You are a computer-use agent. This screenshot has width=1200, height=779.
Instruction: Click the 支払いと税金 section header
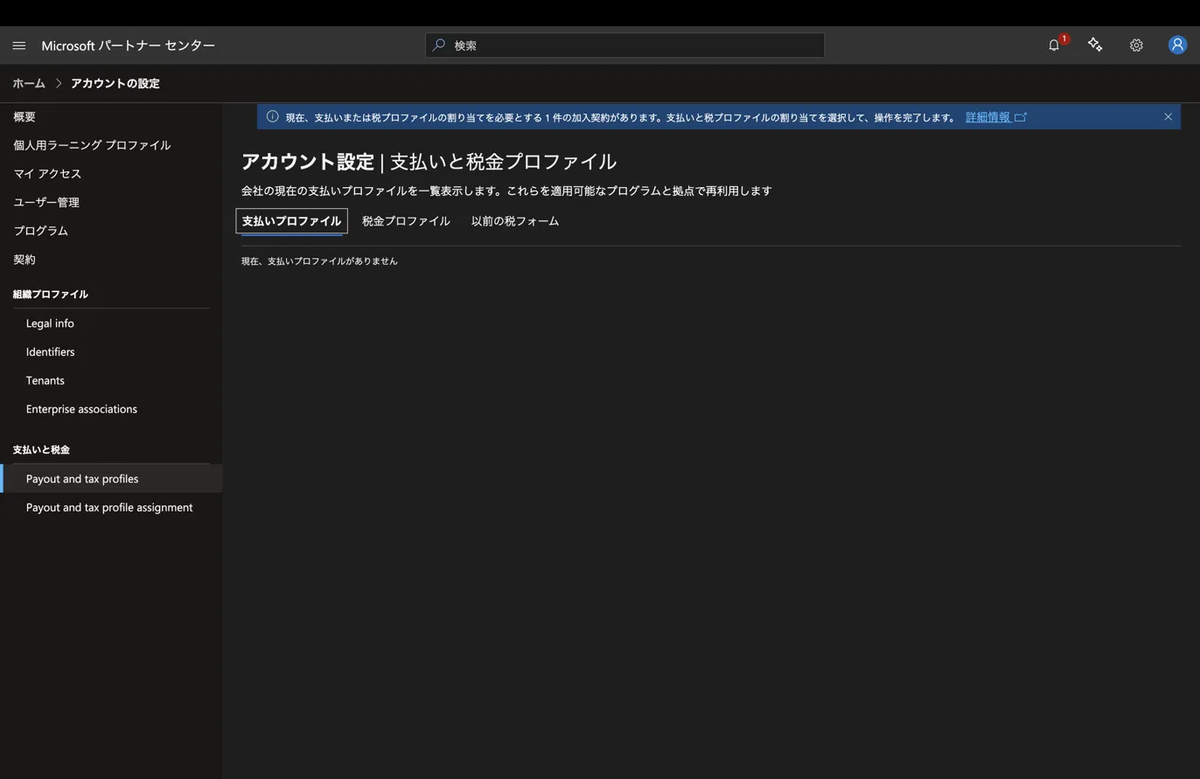[41, 450]
